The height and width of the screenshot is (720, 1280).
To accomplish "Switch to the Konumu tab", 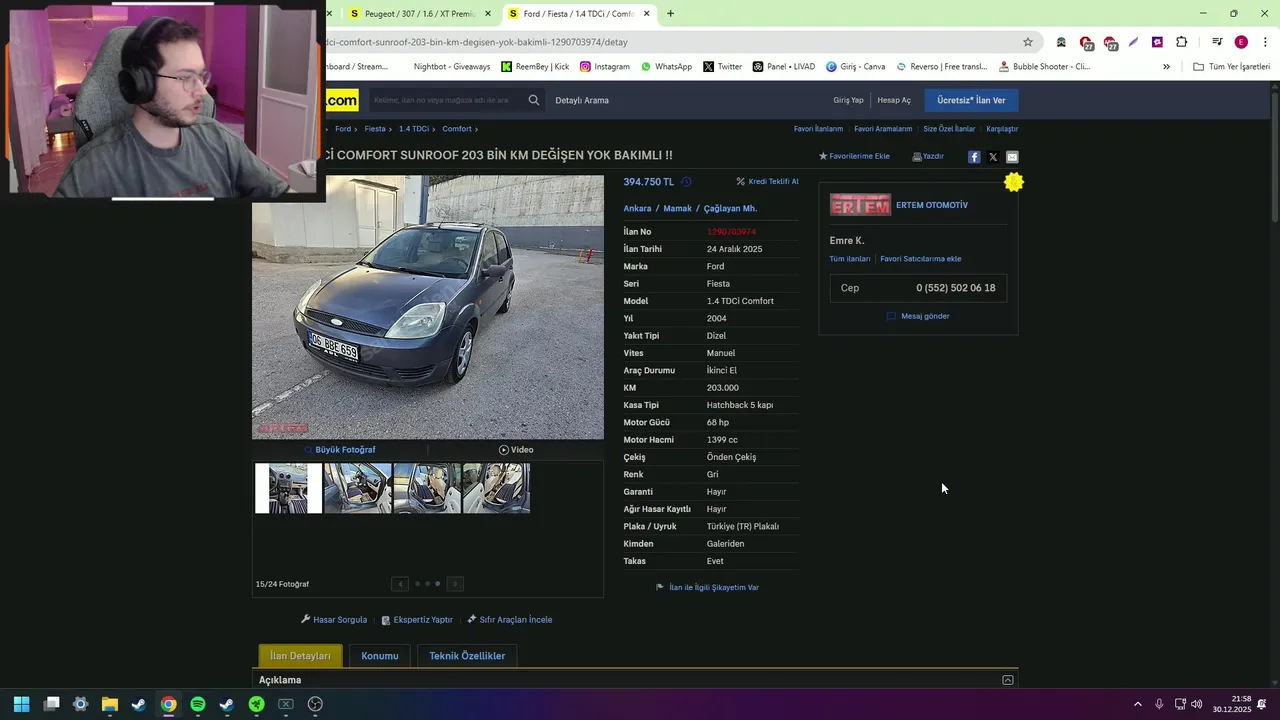I will (380, 656).
